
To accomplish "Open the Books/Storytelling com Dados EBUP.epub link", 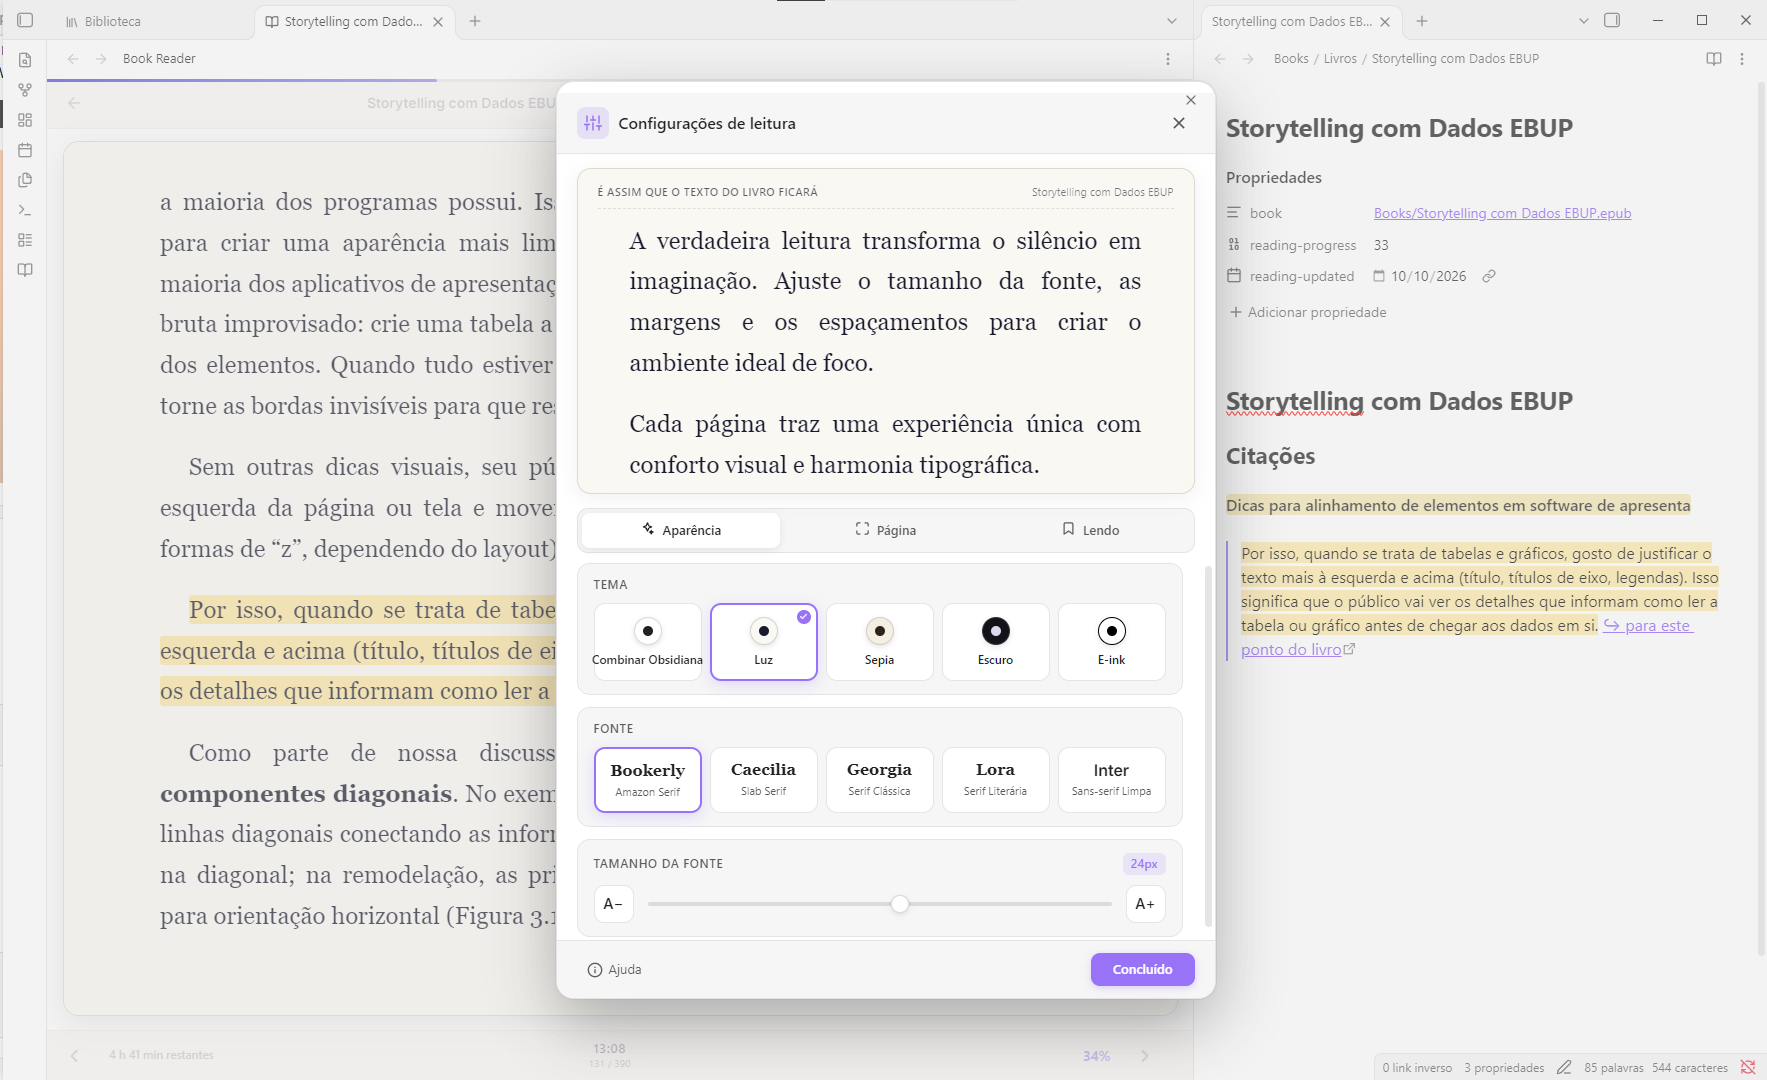I will 1502,213.
